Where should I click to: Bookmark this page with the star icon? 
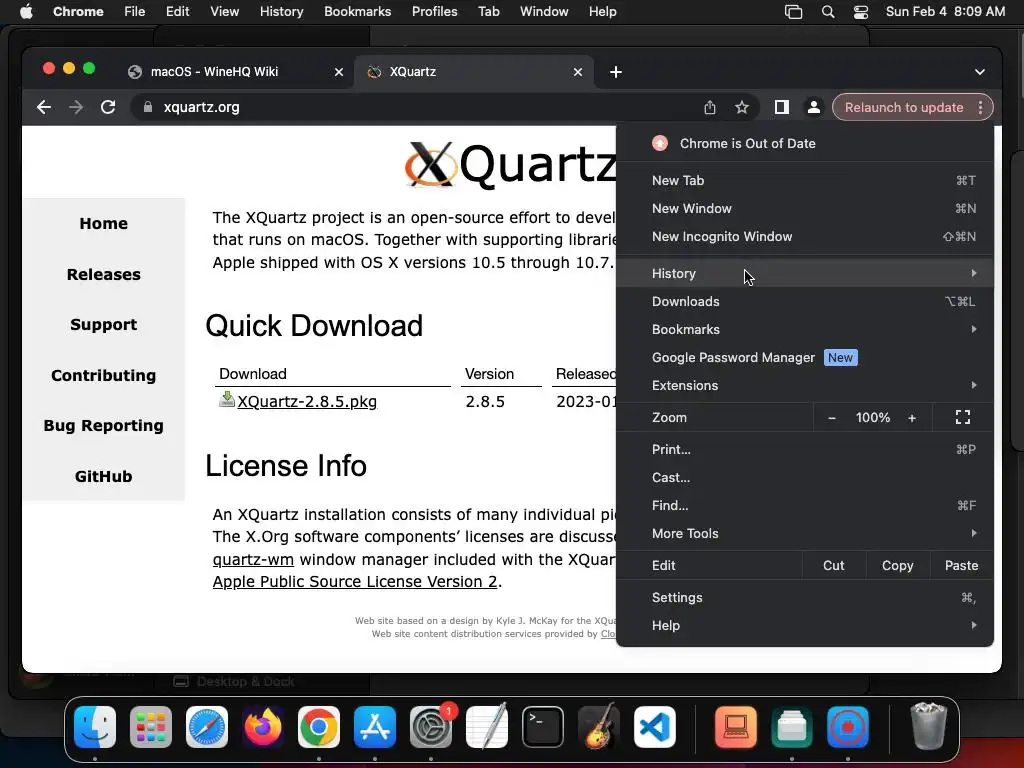click(x=741, y=107)
